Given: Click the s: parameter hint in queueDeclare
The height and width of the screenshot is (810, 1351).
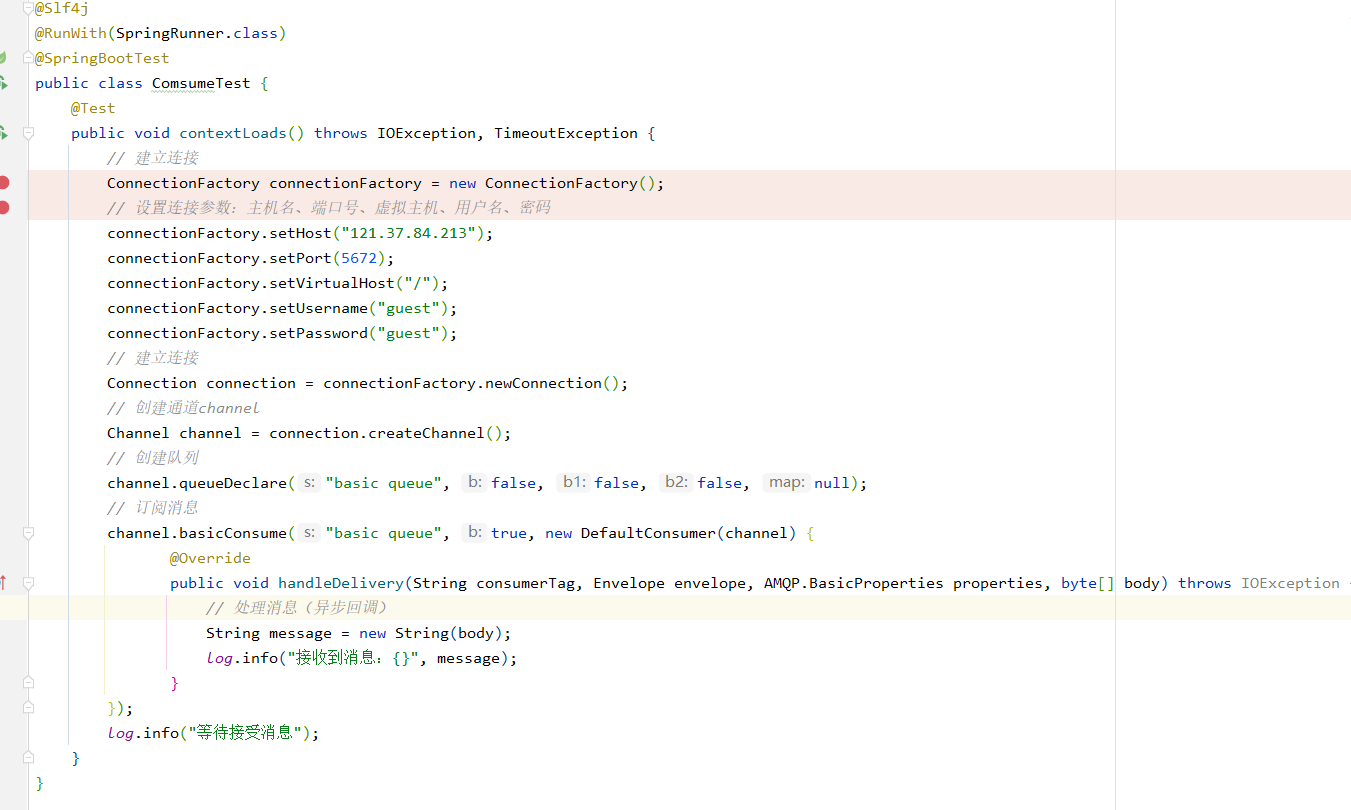Looking at the screenshot, I should pyautogui.click(x=309, y=483).
